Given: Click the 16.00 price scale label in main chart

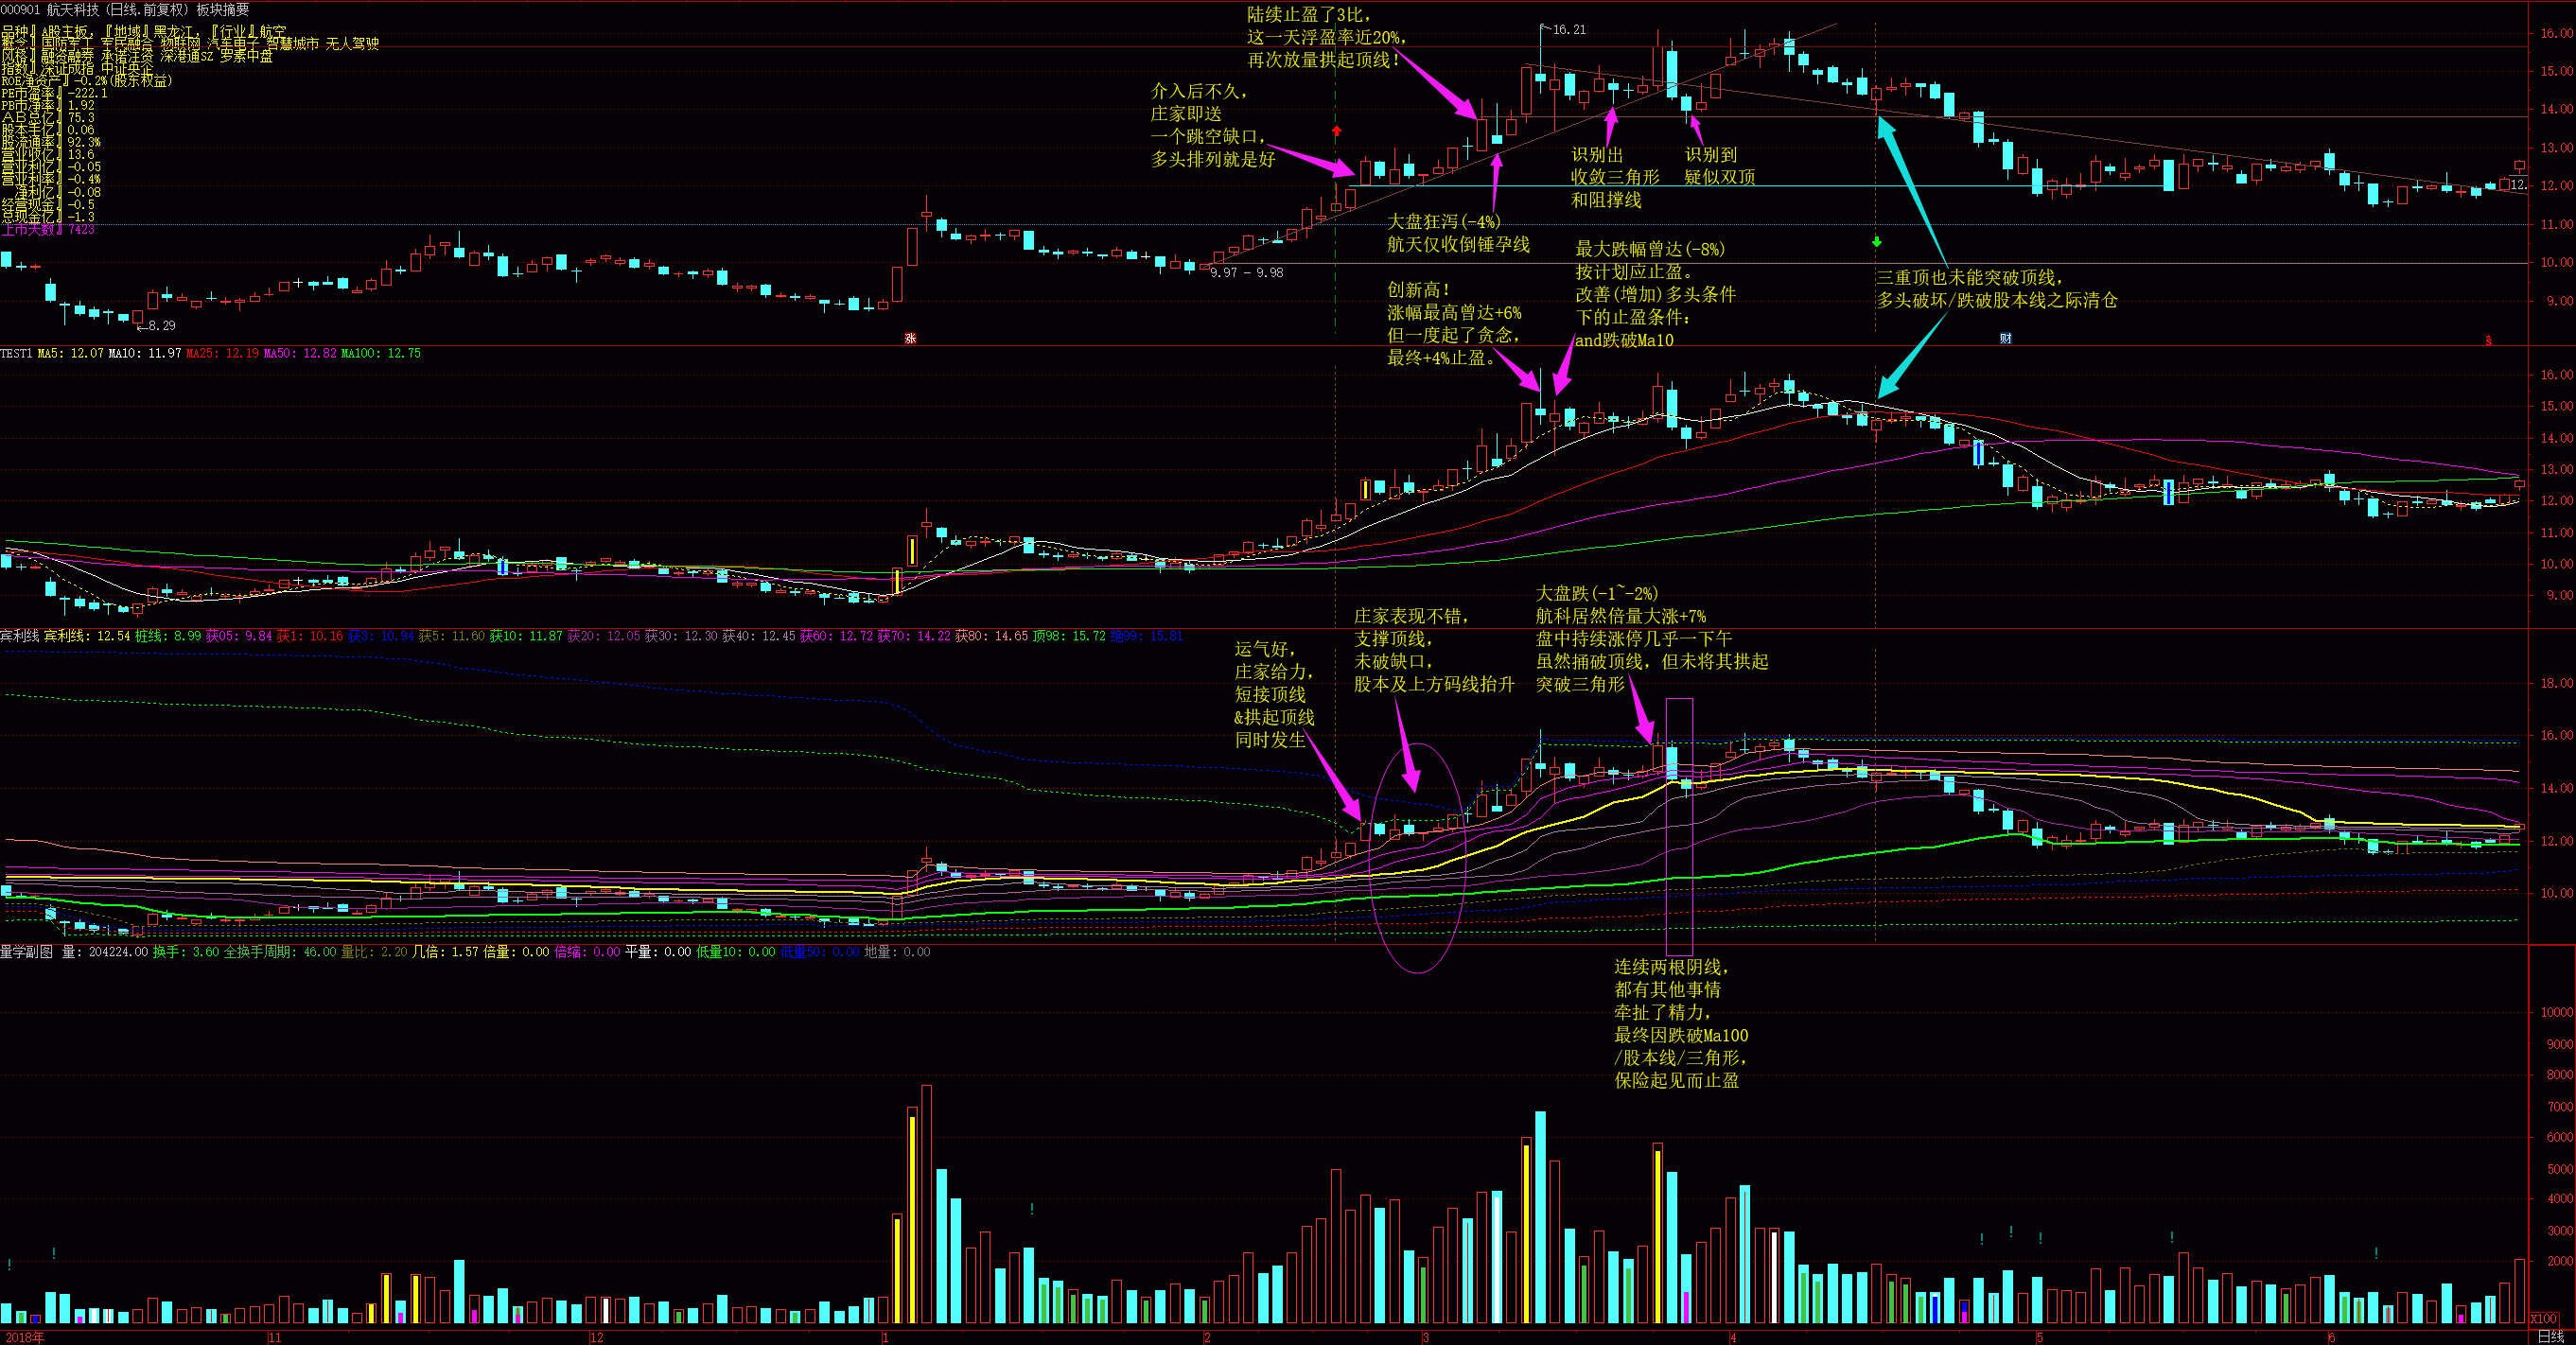Looking at the screenshot, I should pos(2556,33).
